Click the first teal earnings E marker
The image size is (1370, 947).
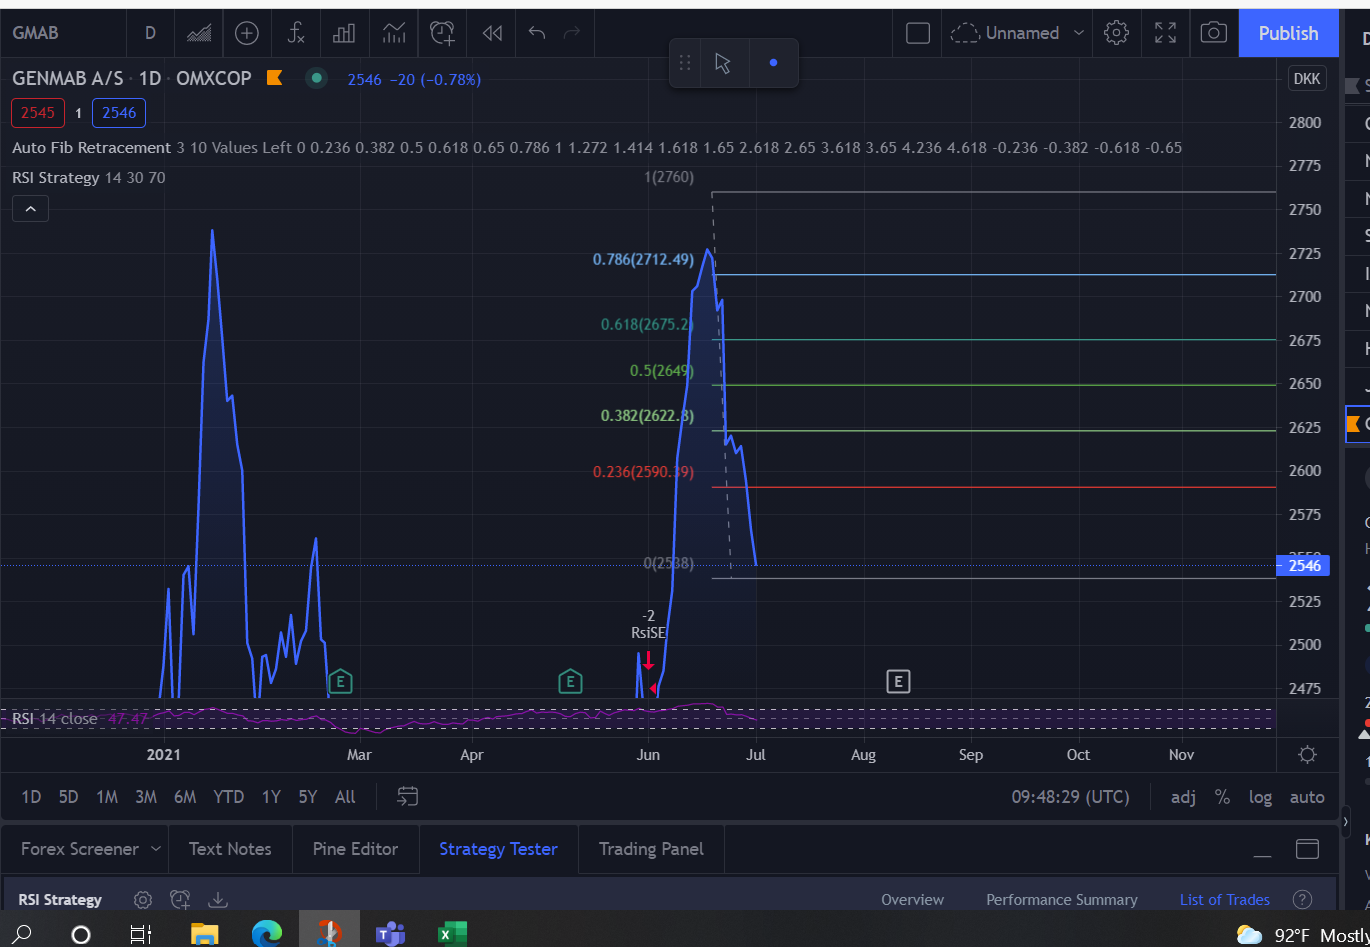pos(340,682)
